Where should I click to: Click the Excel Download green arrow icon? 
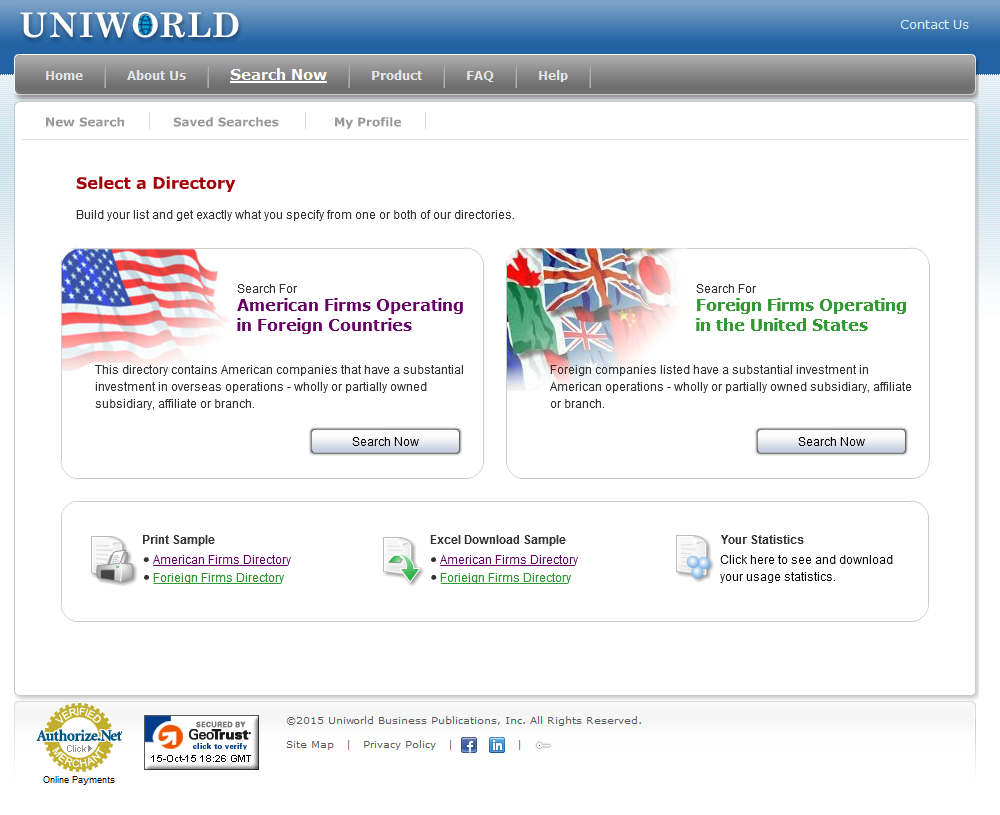tap(401, 560)
